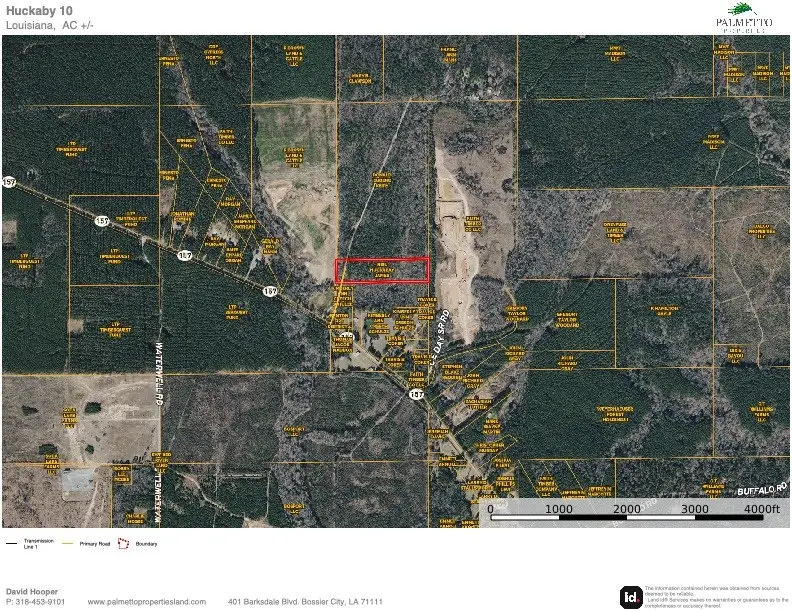The image size is (792, 612).
Task: Click the disclaimer text beside Land id logo
Action: coord(716,597)
